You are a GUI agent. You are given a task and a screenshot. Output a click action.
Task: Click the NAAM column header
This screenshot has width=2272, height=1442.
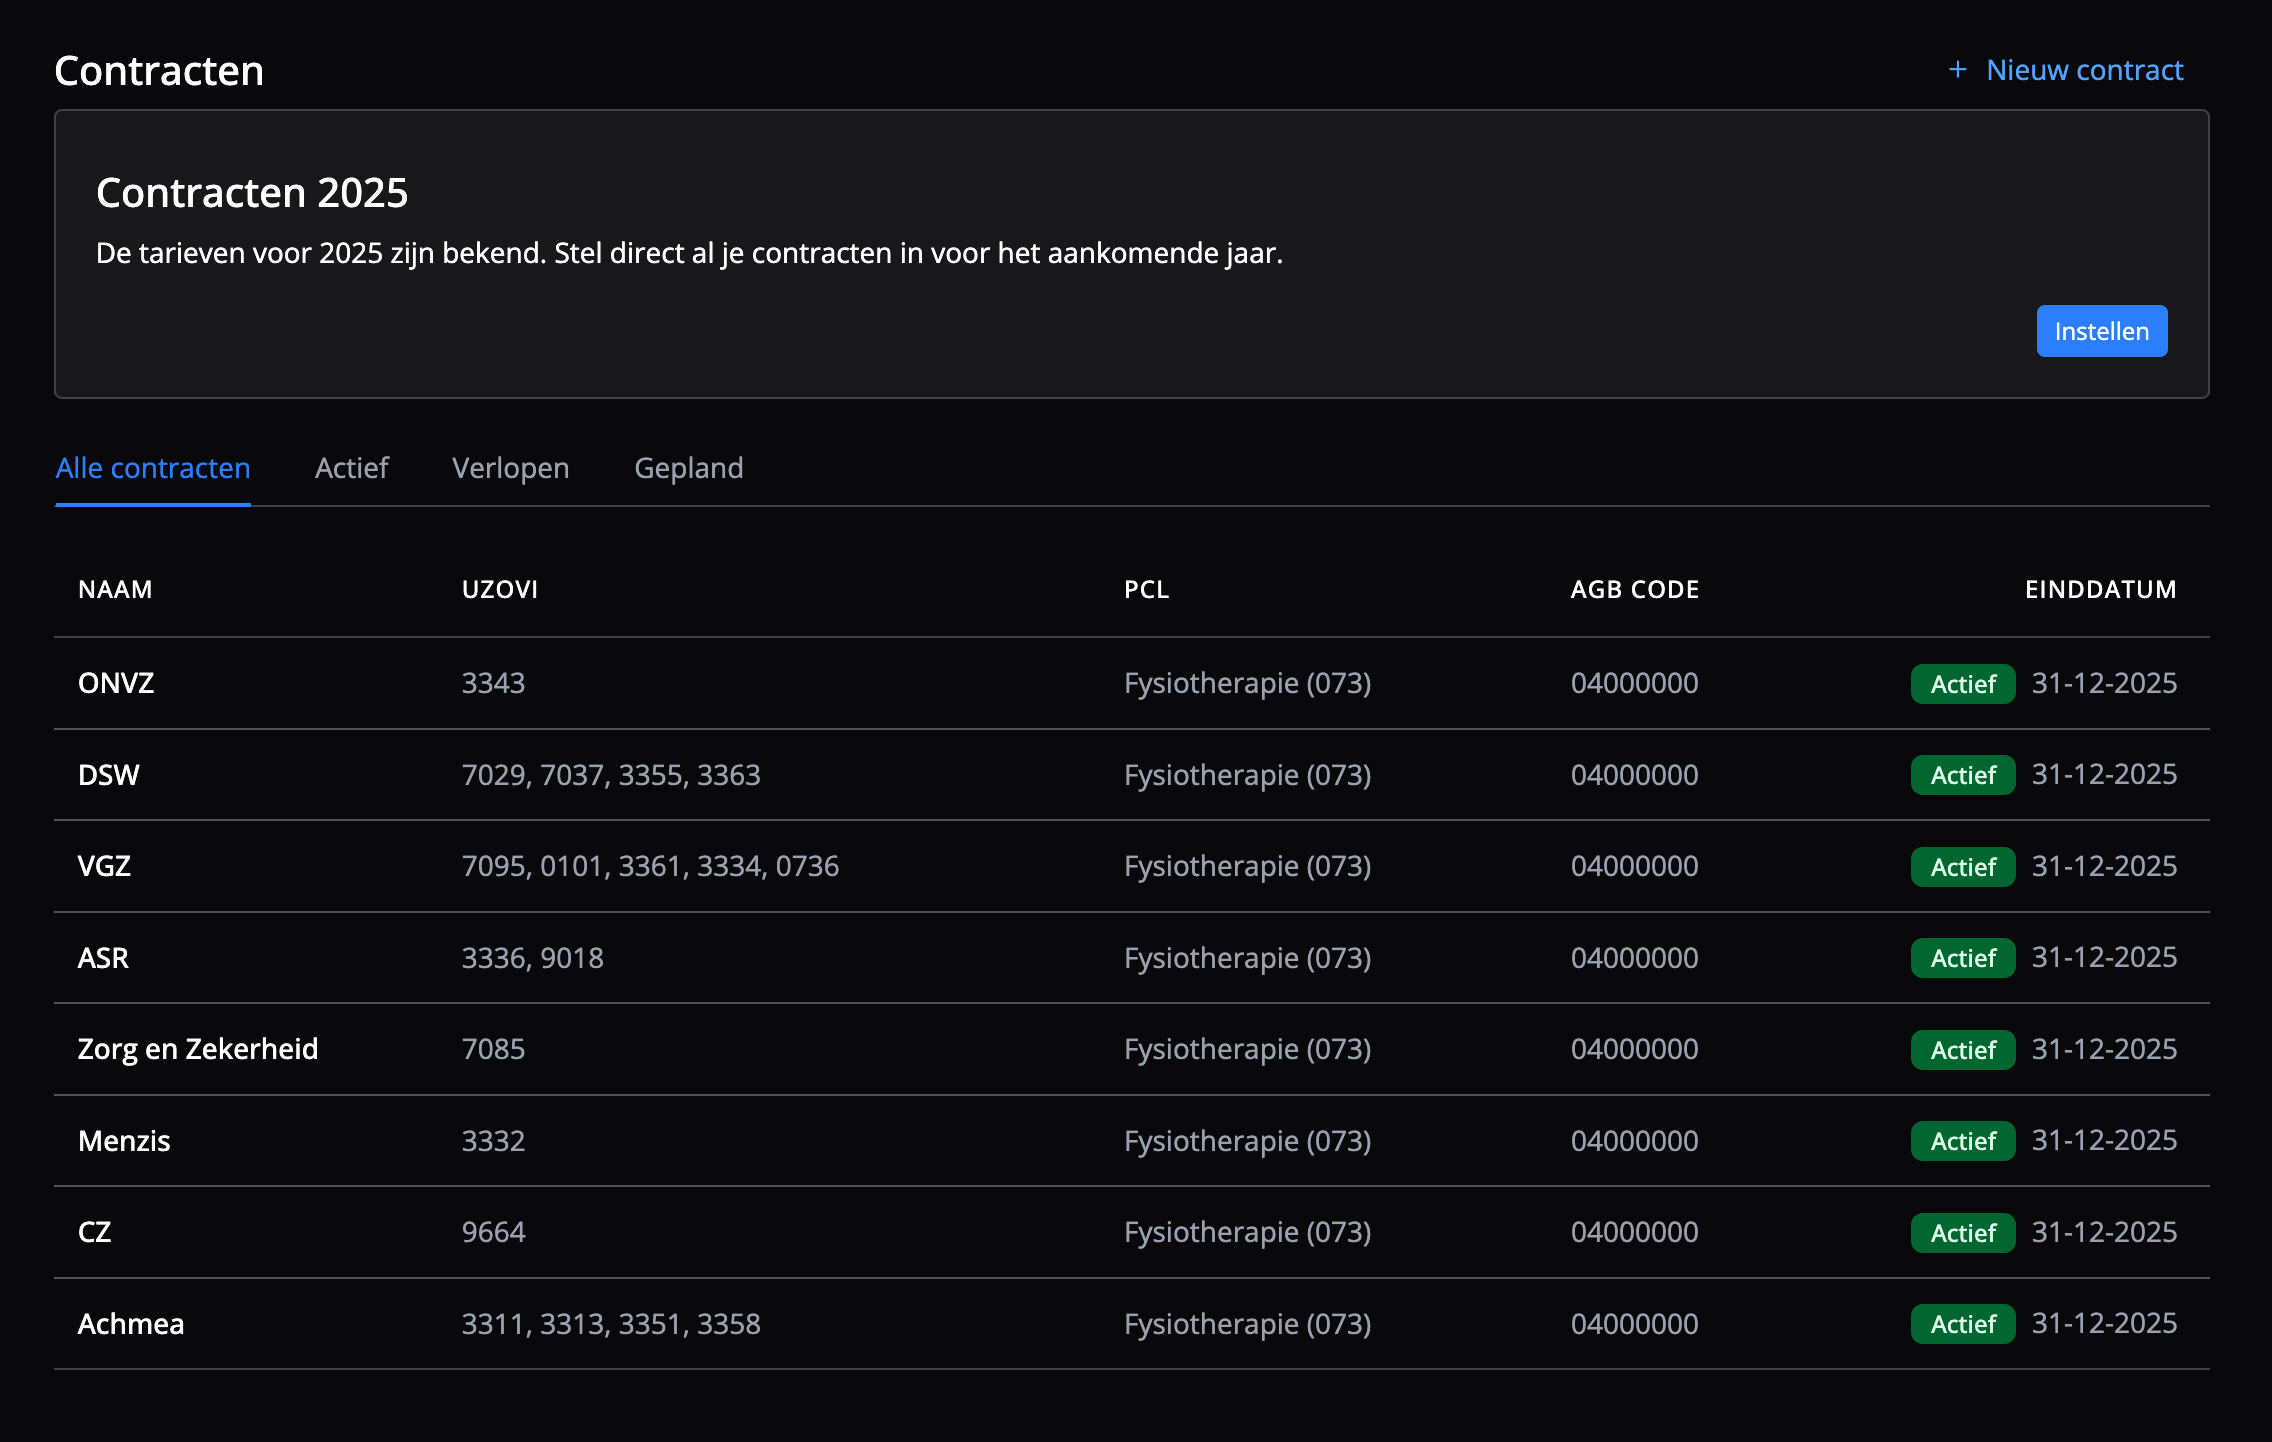pyautogui.click(x=115, y=590)
